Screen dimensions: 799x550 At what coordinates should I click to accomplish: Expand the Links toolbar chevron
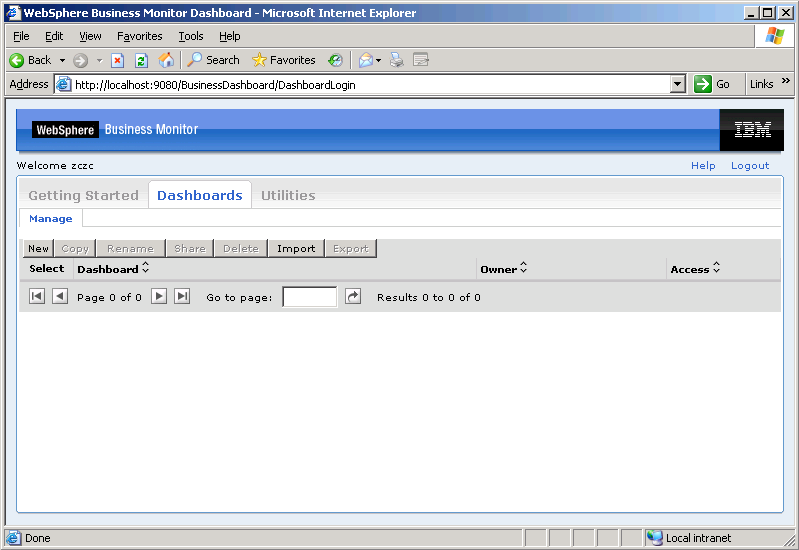tap(785, 81)
